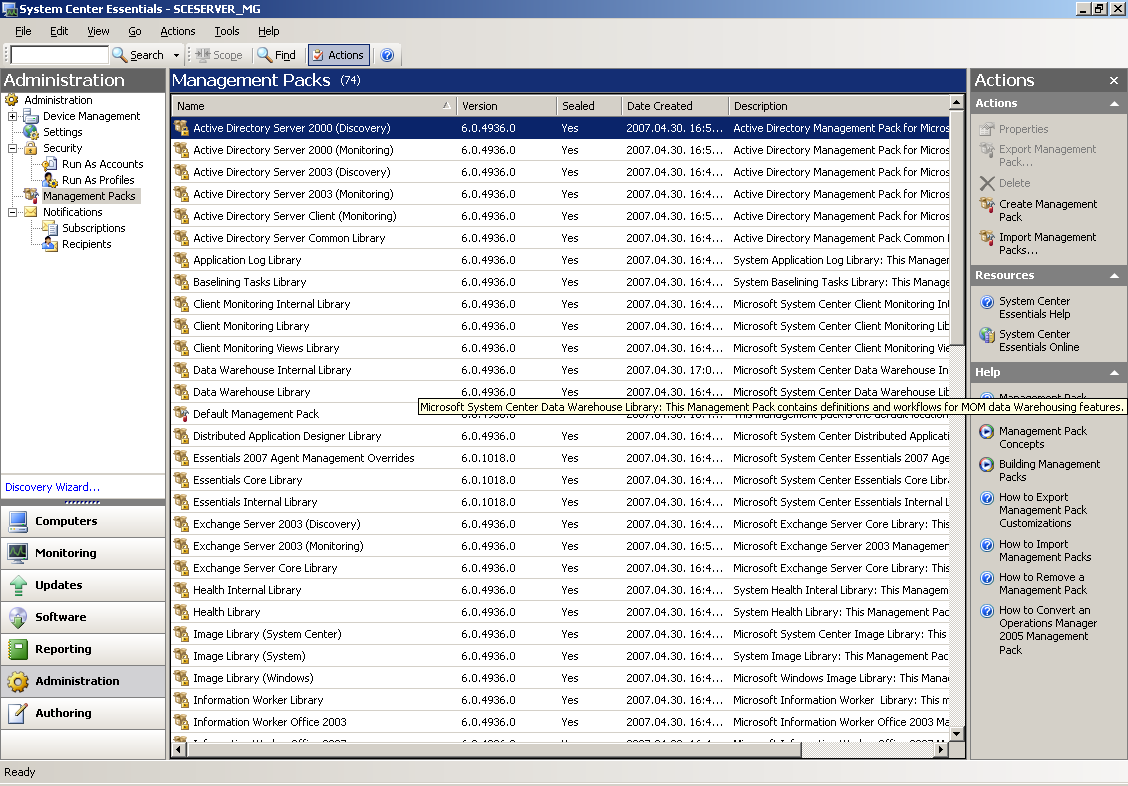Click the Updates green arrow icon

pyautogui.click(x=18, y=585)
